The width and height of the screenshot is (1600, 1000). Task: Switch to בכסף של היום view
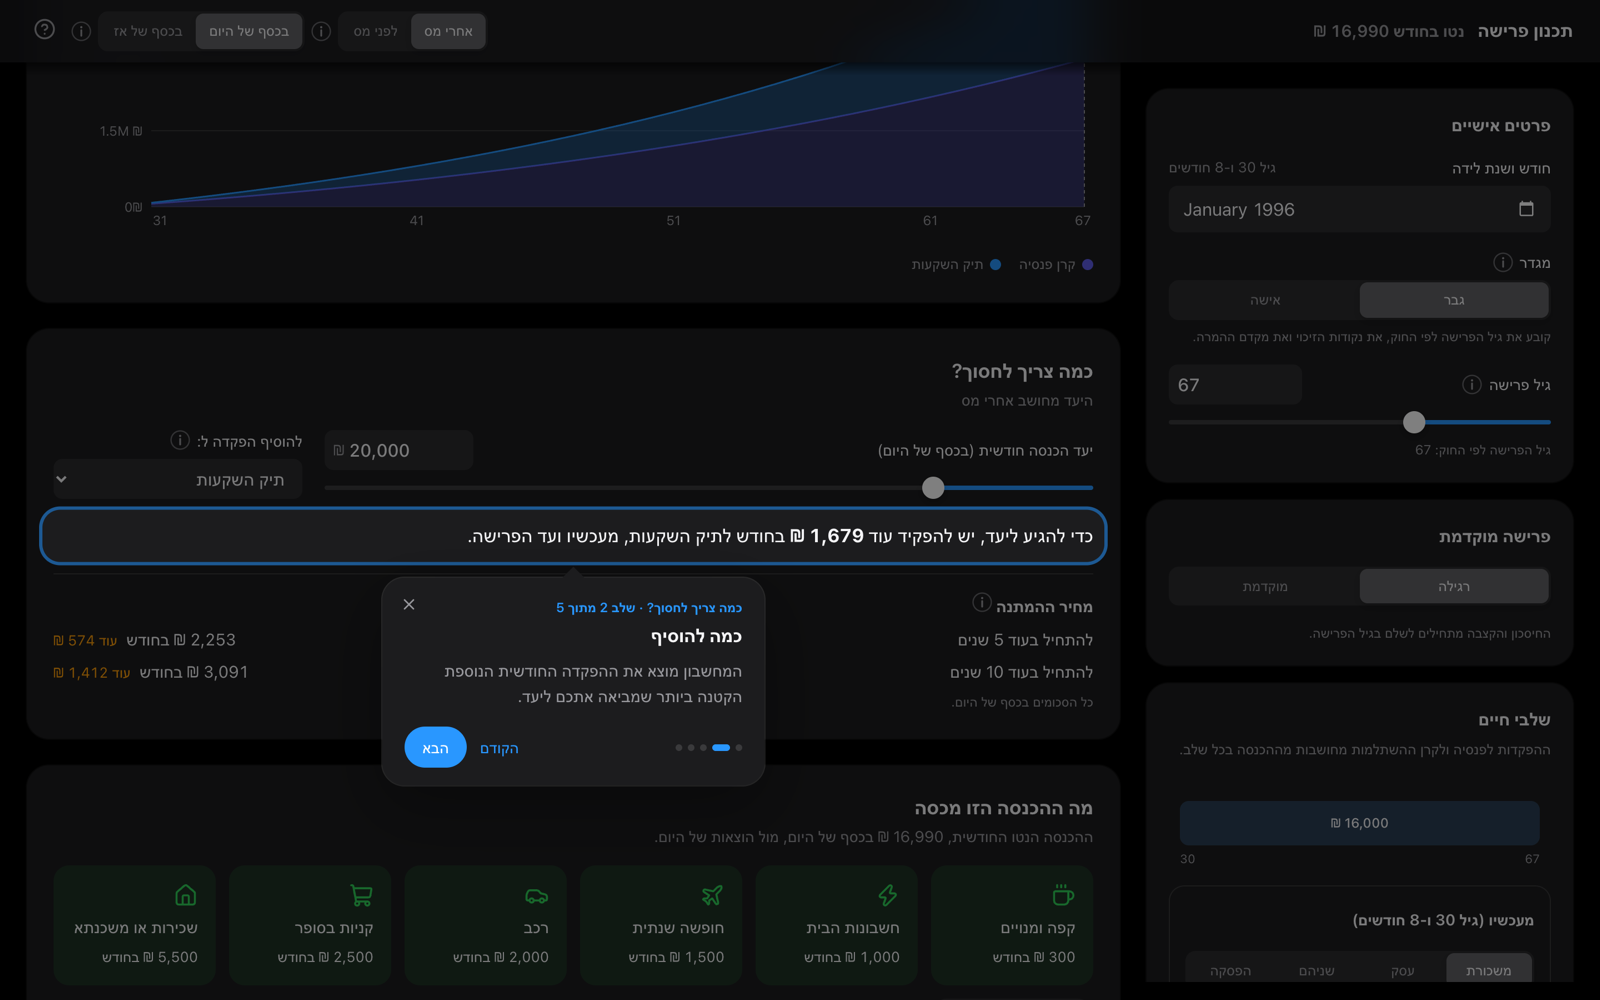[x=249, y=31]
